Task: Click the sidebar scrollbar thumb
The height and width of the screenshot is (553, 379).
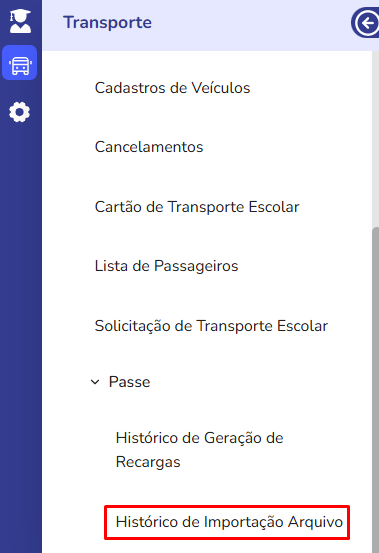Action: (375, 390)
